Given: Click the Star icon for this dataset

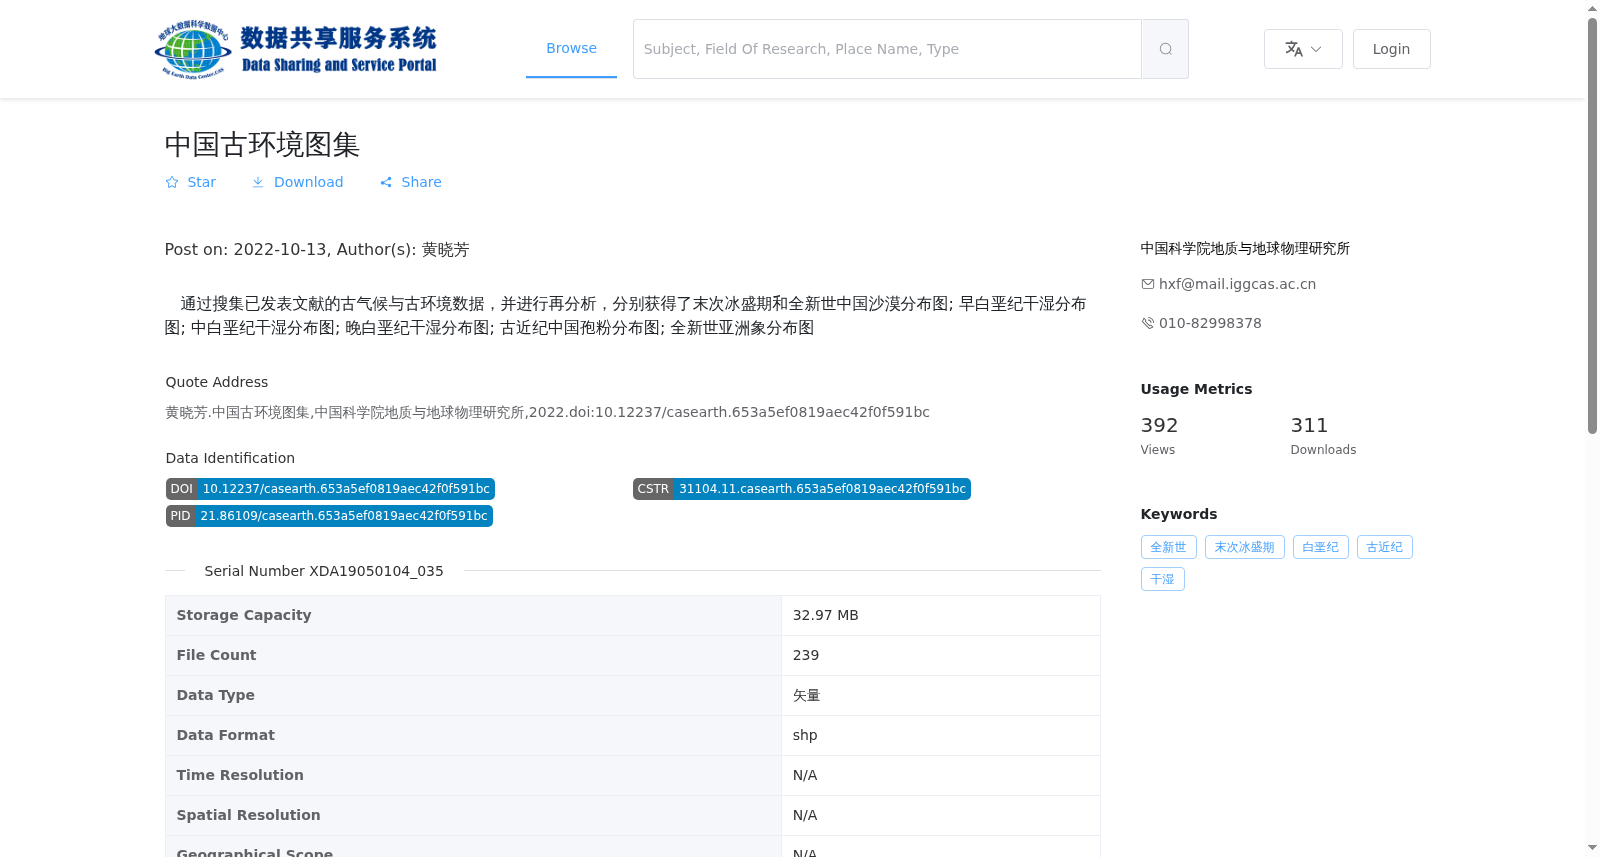Looking at the screenshot, I should click(x=172, y=182).
